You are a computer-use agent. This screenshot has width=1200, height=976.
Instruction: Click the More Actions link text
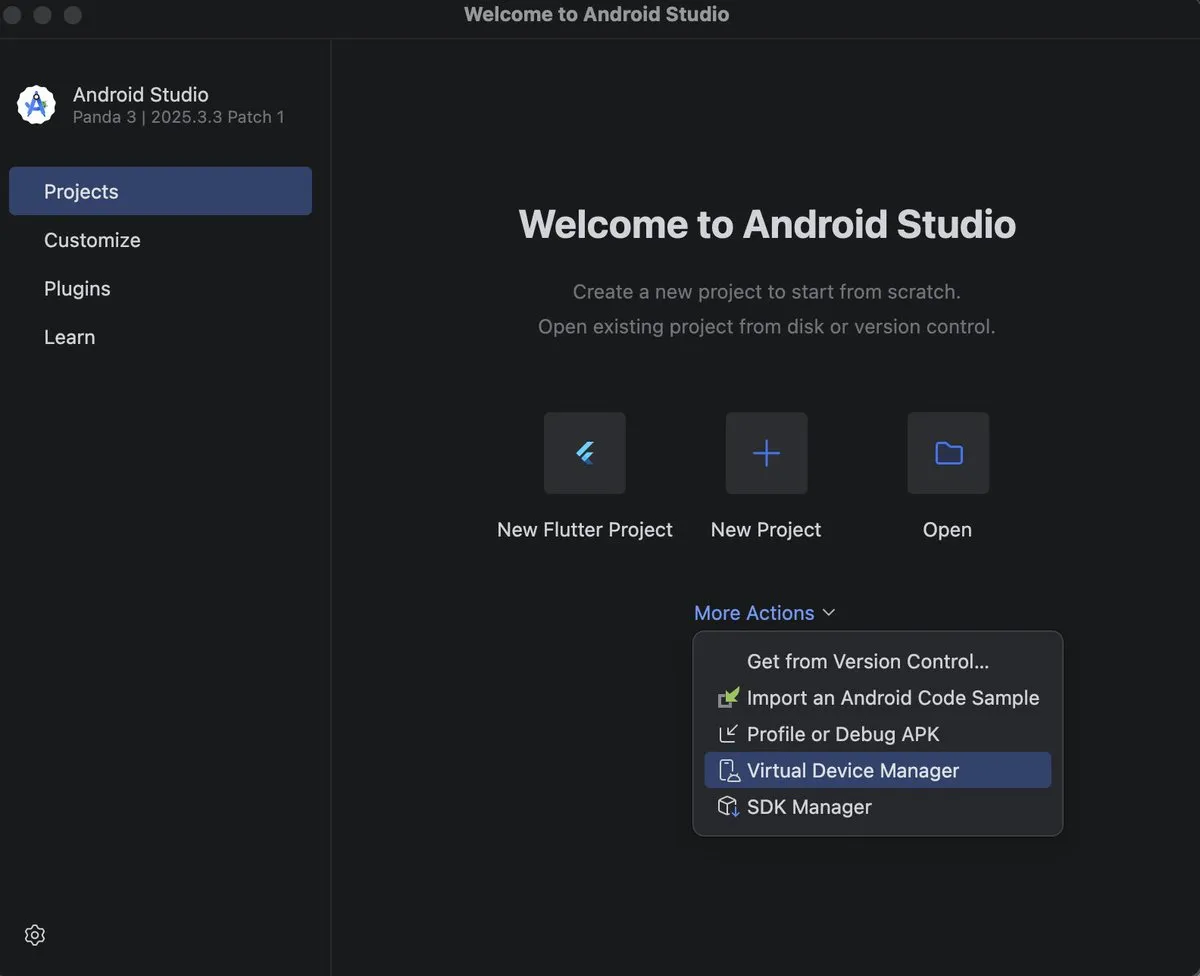coord(754,613)
